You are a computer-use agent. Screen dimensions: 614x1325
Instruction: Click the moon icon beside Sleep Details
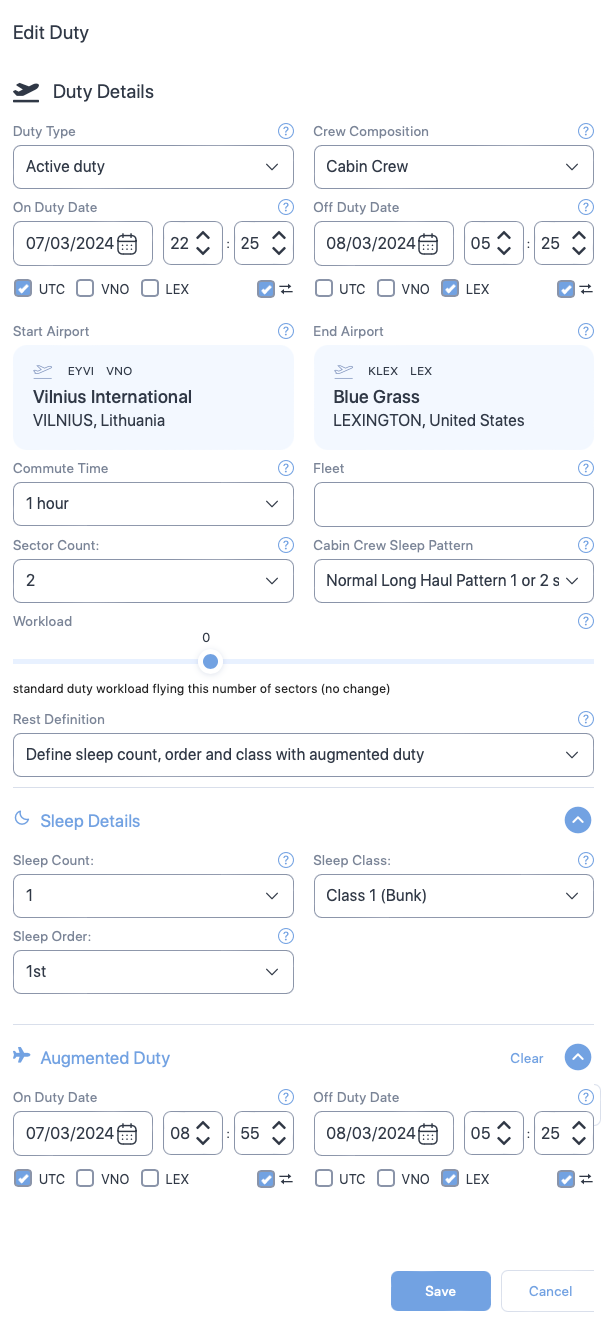21,819
